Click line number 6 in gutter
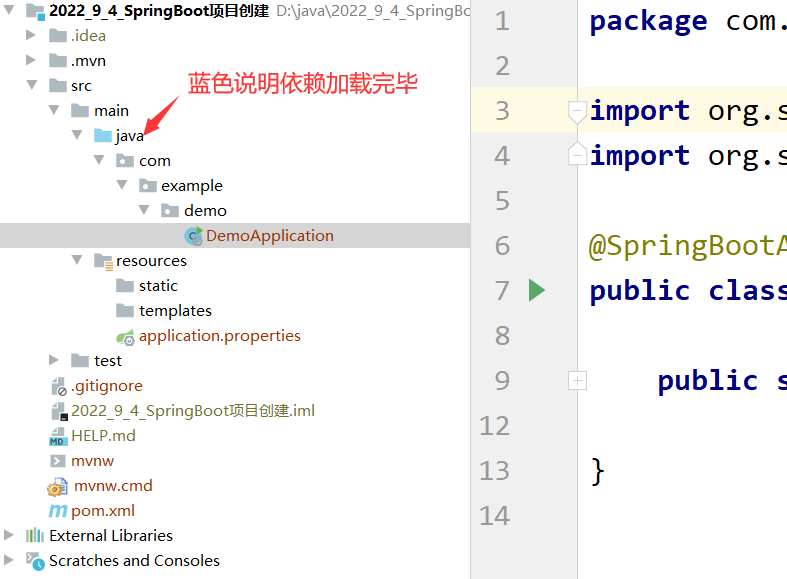Screen dimensions: 787x579 tap(502, 246)
